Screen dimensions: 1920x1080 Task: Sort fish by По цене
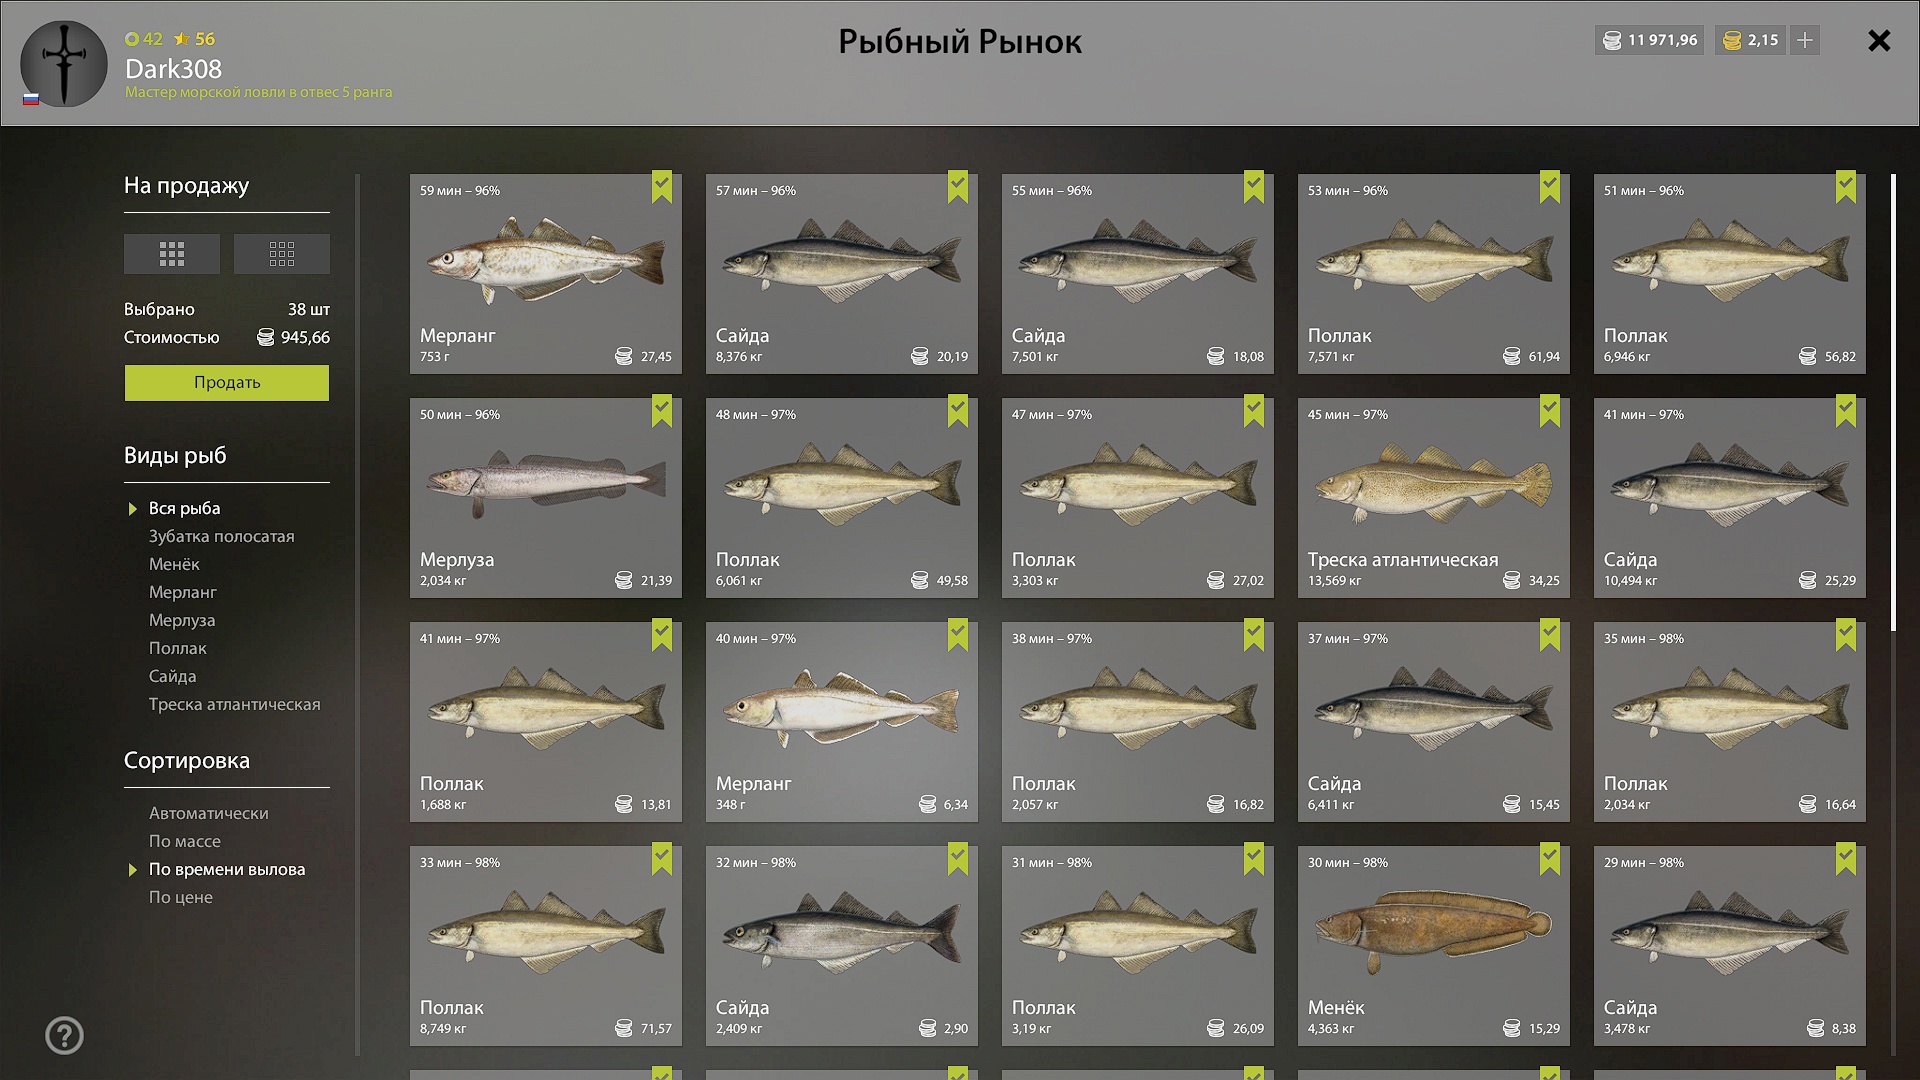click(181, 897)
